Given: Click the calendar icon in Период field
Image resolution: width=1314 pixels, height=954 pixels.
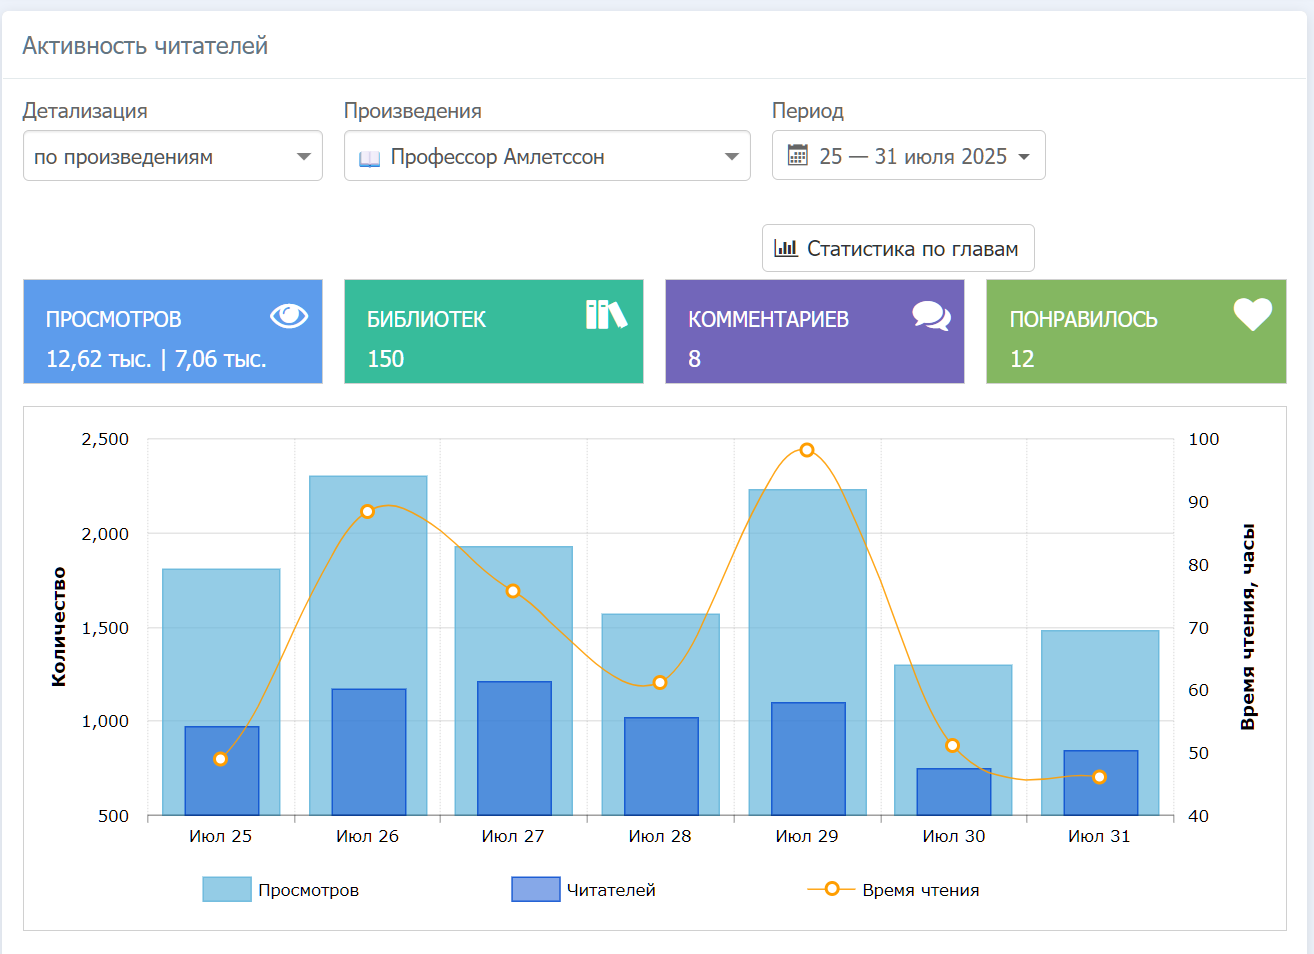Looking at the screenshot, I should pyautogui.click(x=797, y=155).
